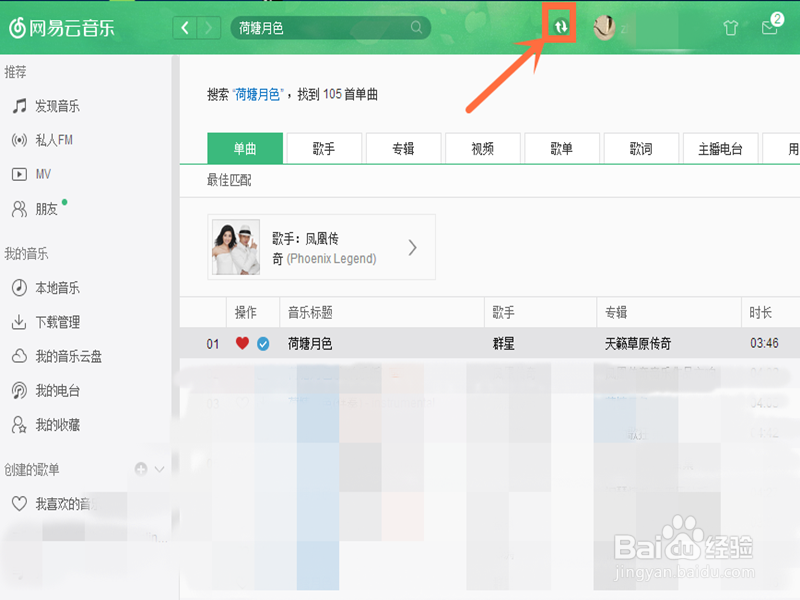The height and width of the screenshot is (600, 800).
Task: Collapse the 创建的歌单 playlist section
Action: [x=159, y=467]
